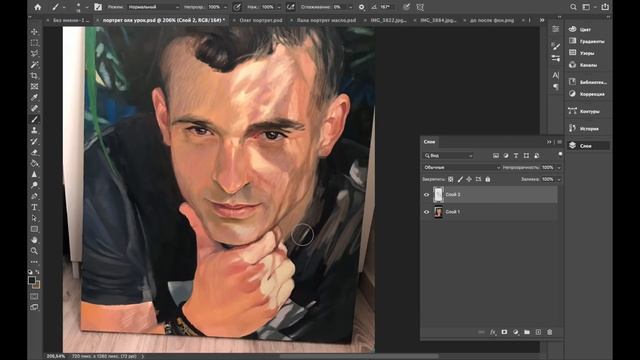640x360 pixels.
Task: Toggle pressure for opacity icon
Action: (237, 7)
